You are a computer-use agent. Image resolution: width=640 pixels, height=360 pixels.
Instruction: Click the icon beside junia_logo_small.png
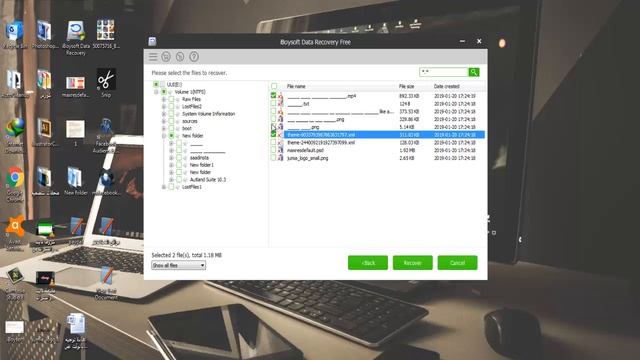click(281, 158)
